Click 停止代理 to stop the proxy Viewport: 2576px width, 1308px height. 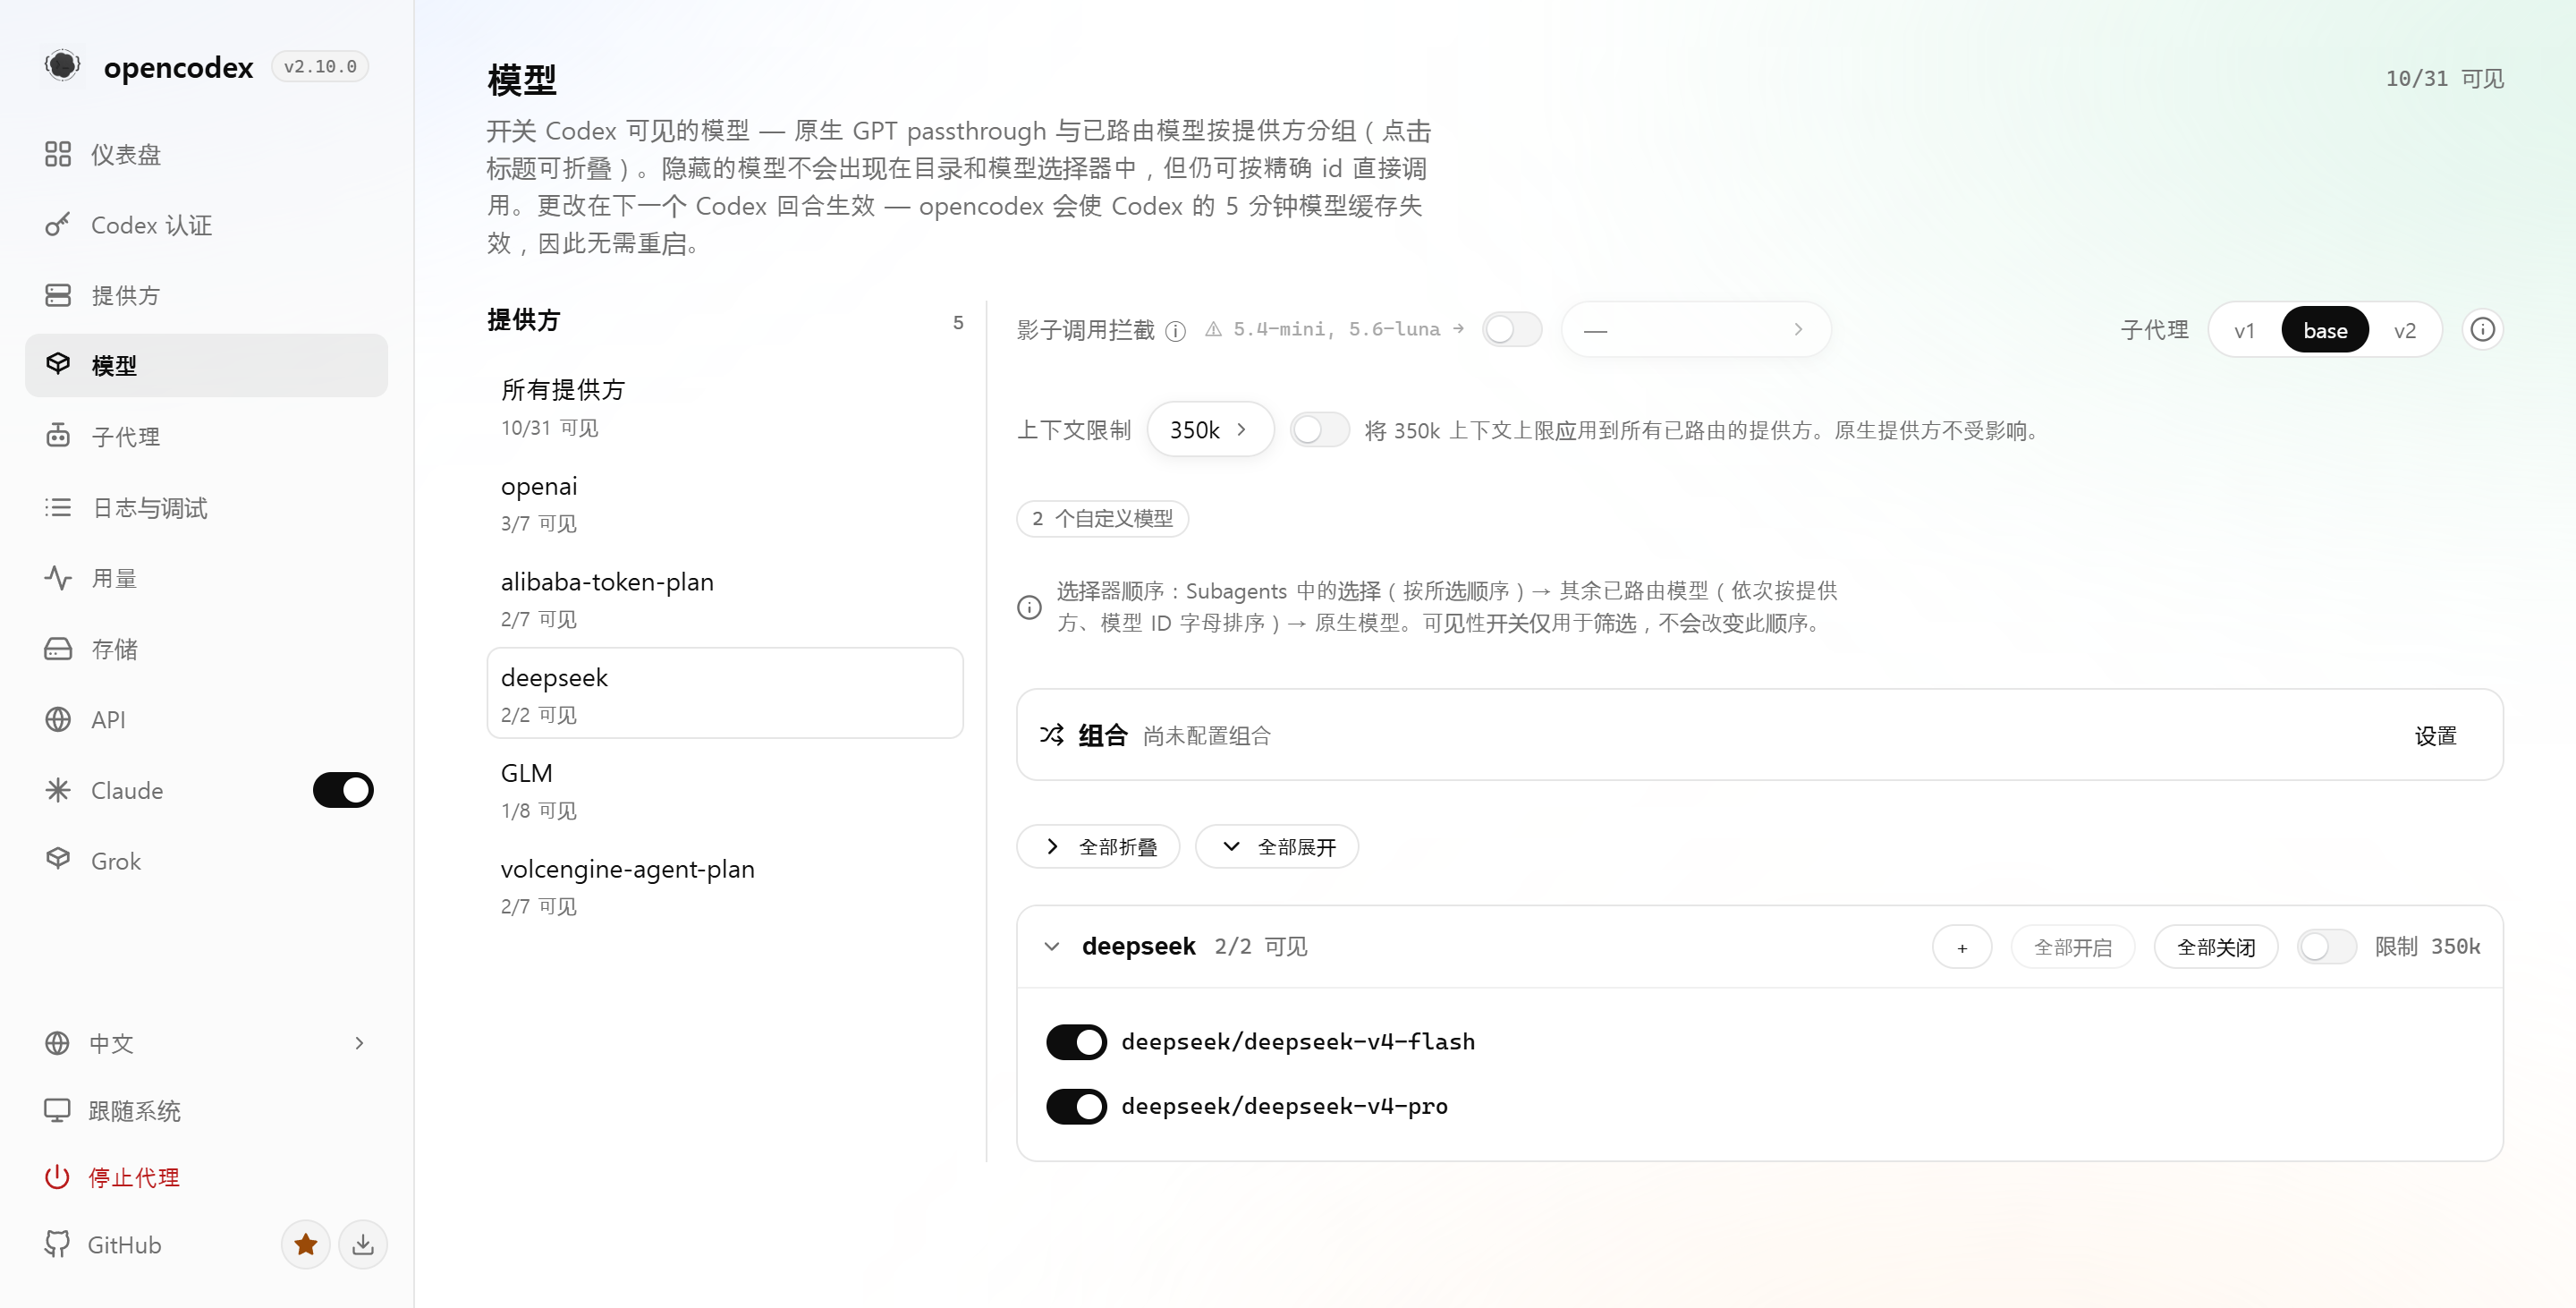[x=206, y=1177]
